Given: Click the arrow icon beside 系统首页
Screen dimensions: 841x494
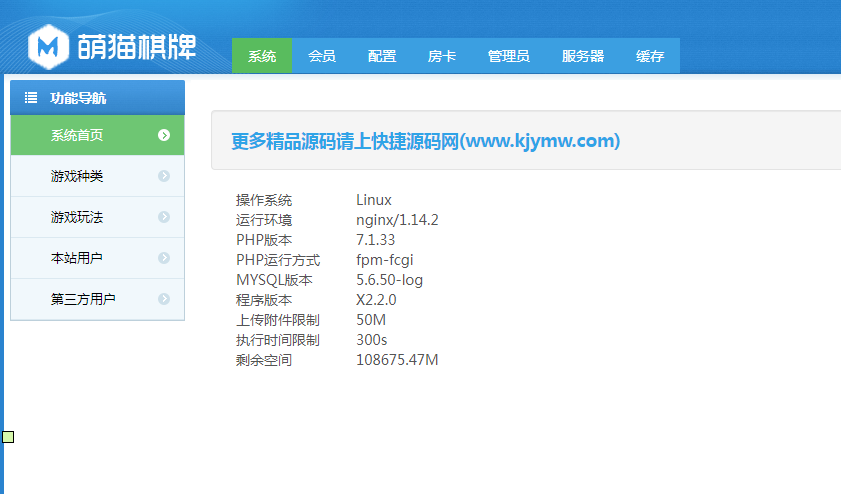Looking at the screenshot, I should (x=164, y=135).
